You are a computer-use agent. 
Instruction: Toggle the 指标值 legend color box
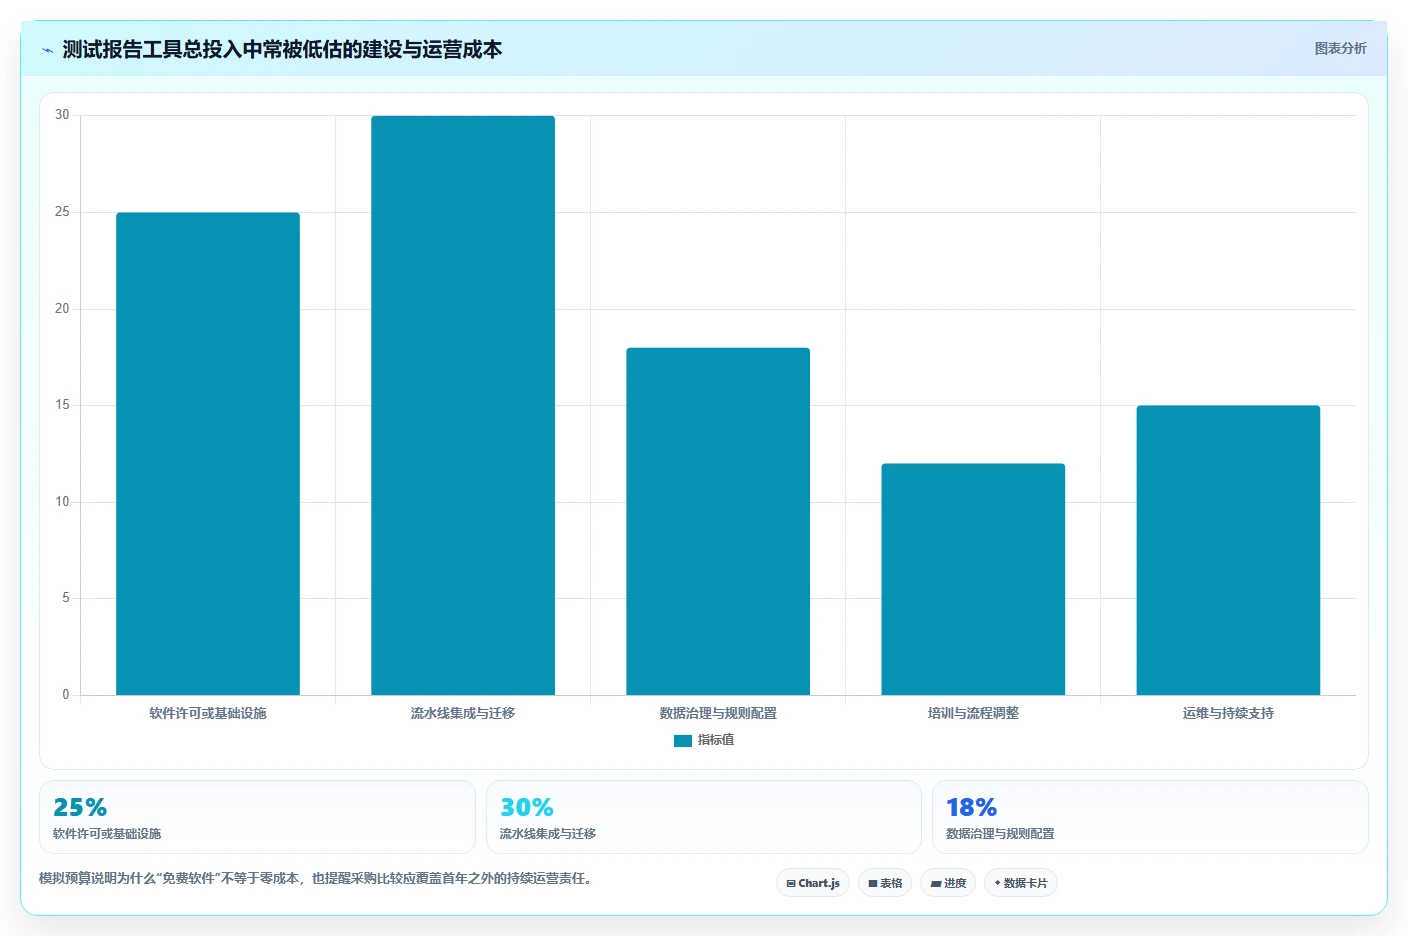tap(683, 741)
